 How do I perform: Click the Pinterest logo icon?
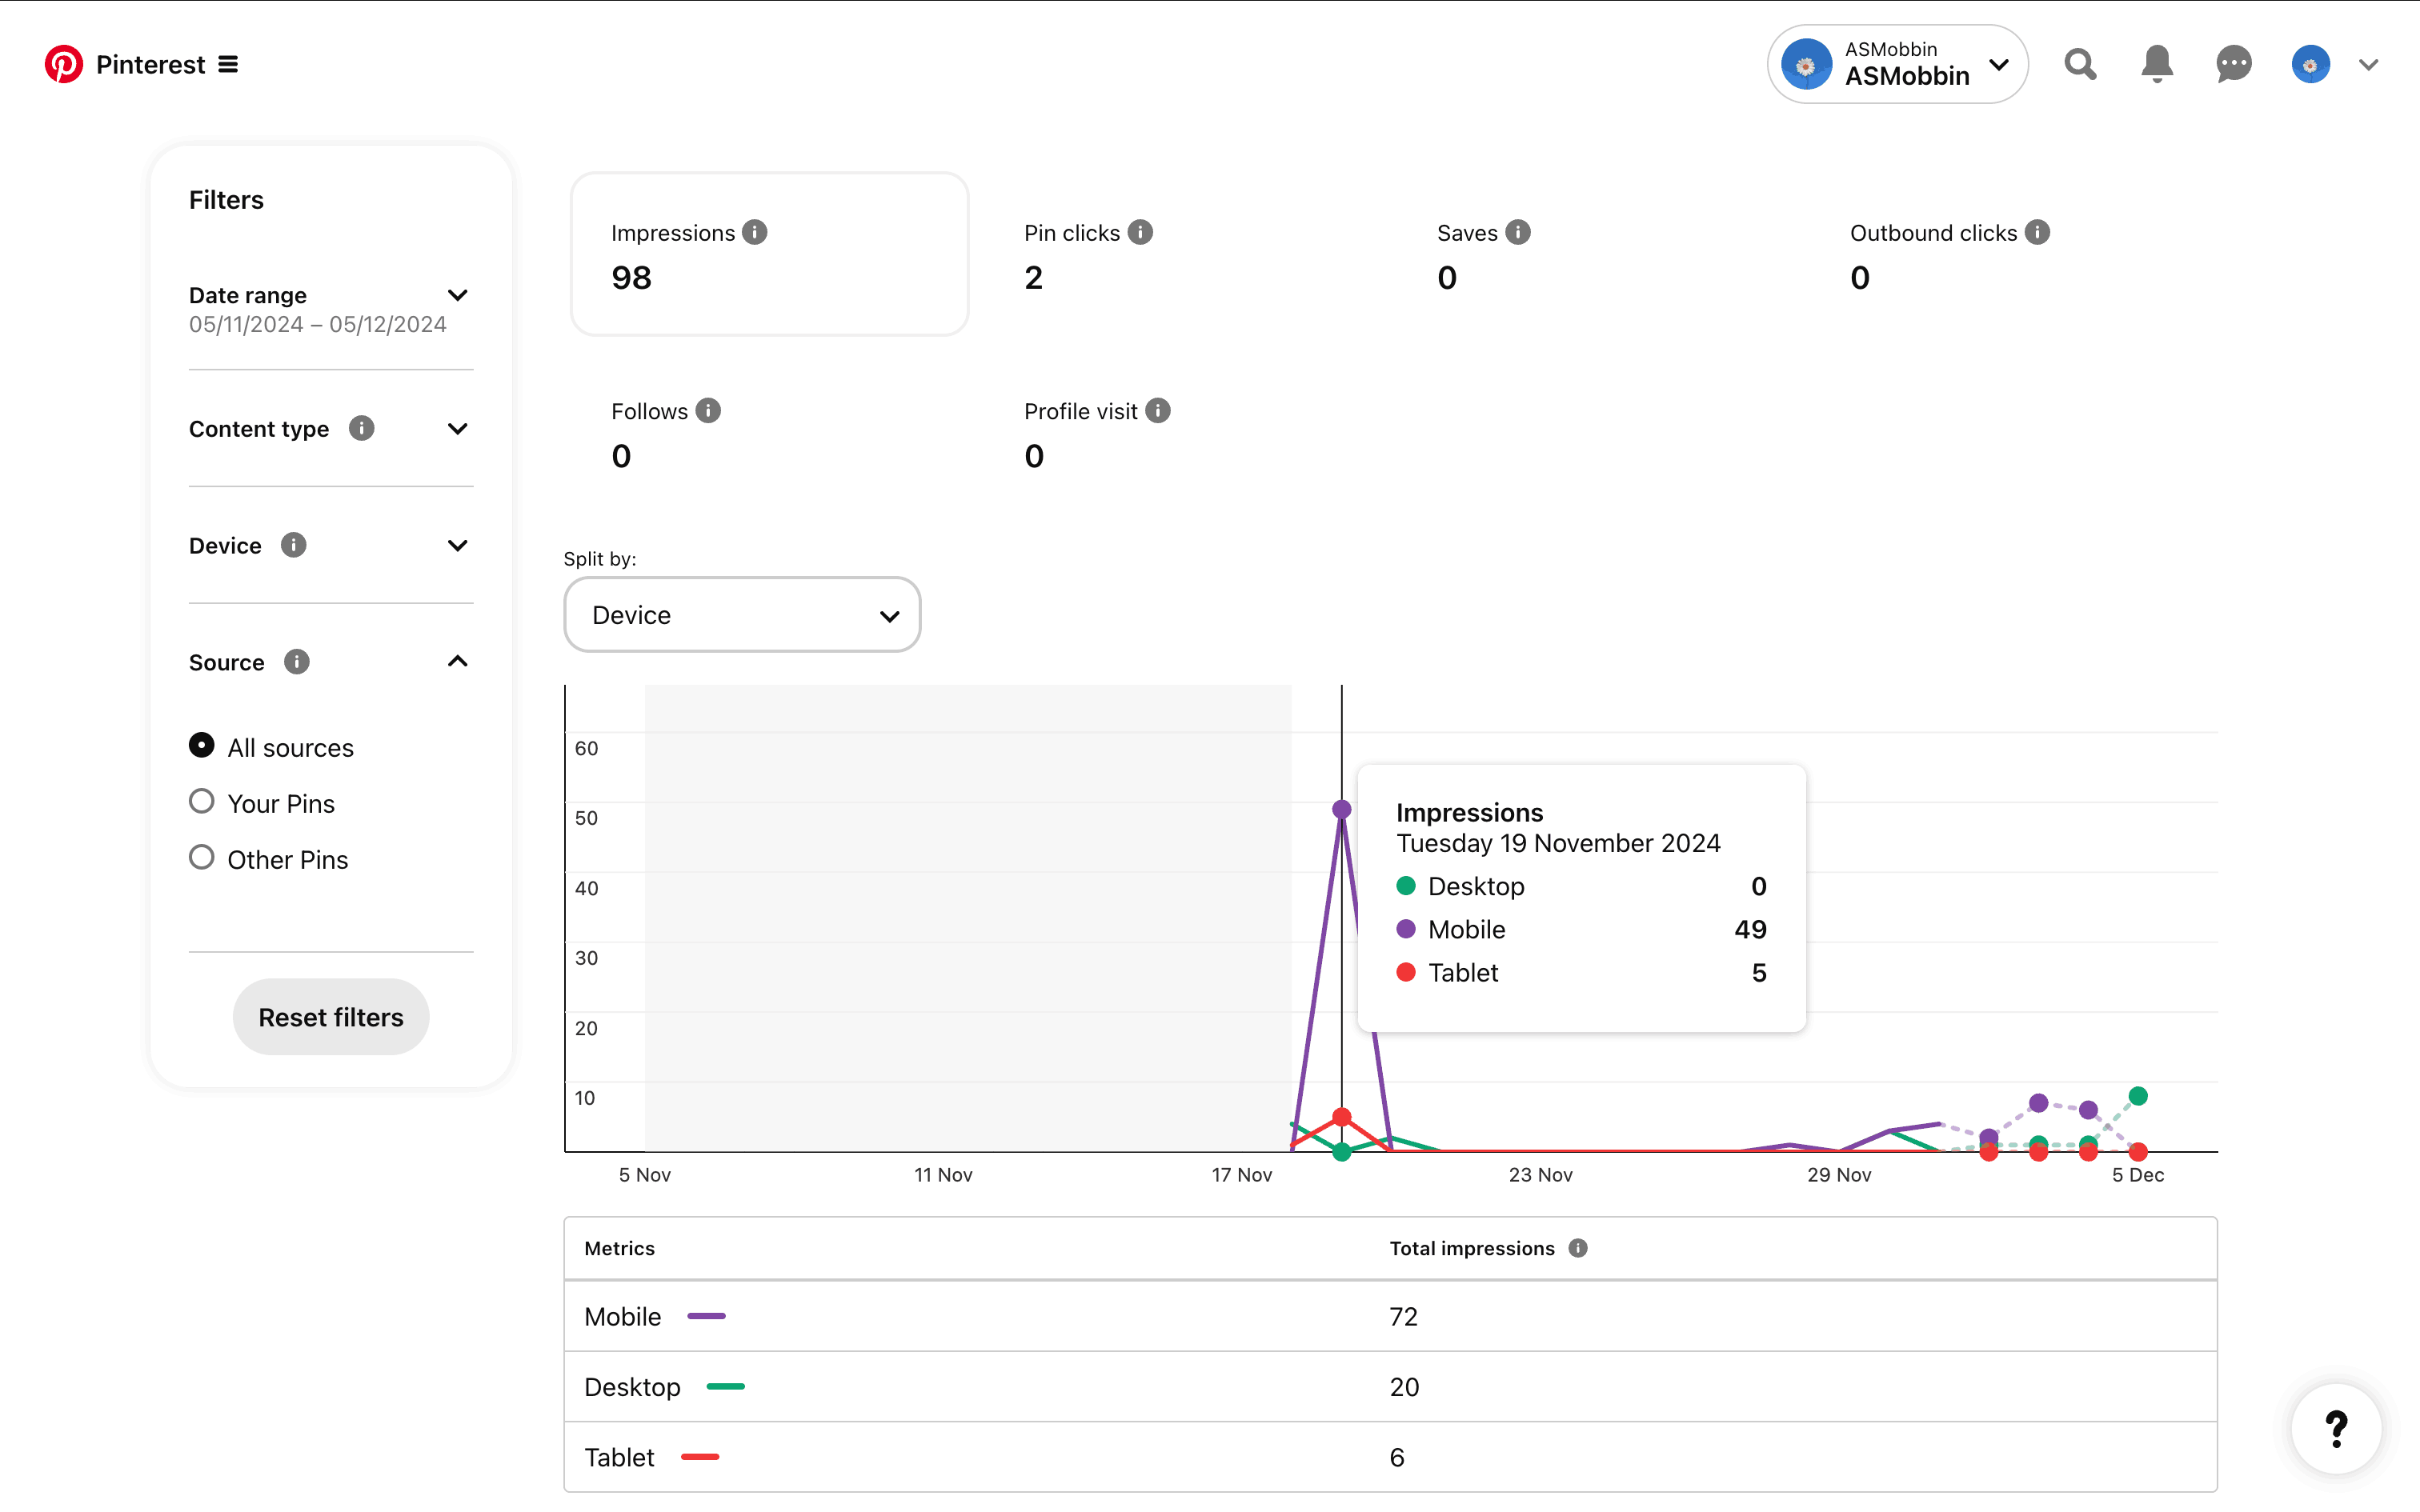click(x=64, y=65)
